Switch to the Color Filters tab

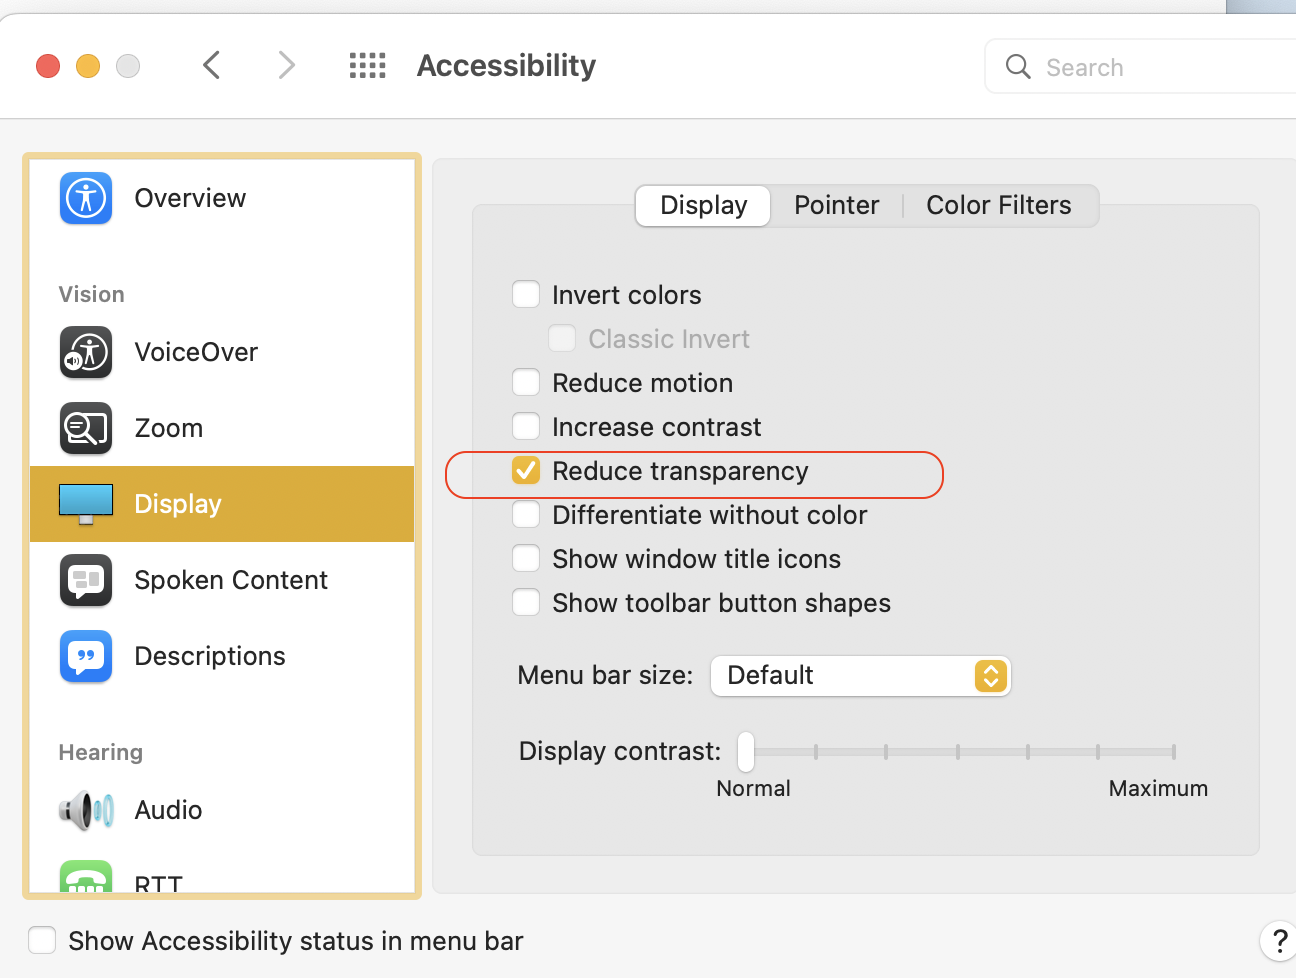(x=998, y=206)
